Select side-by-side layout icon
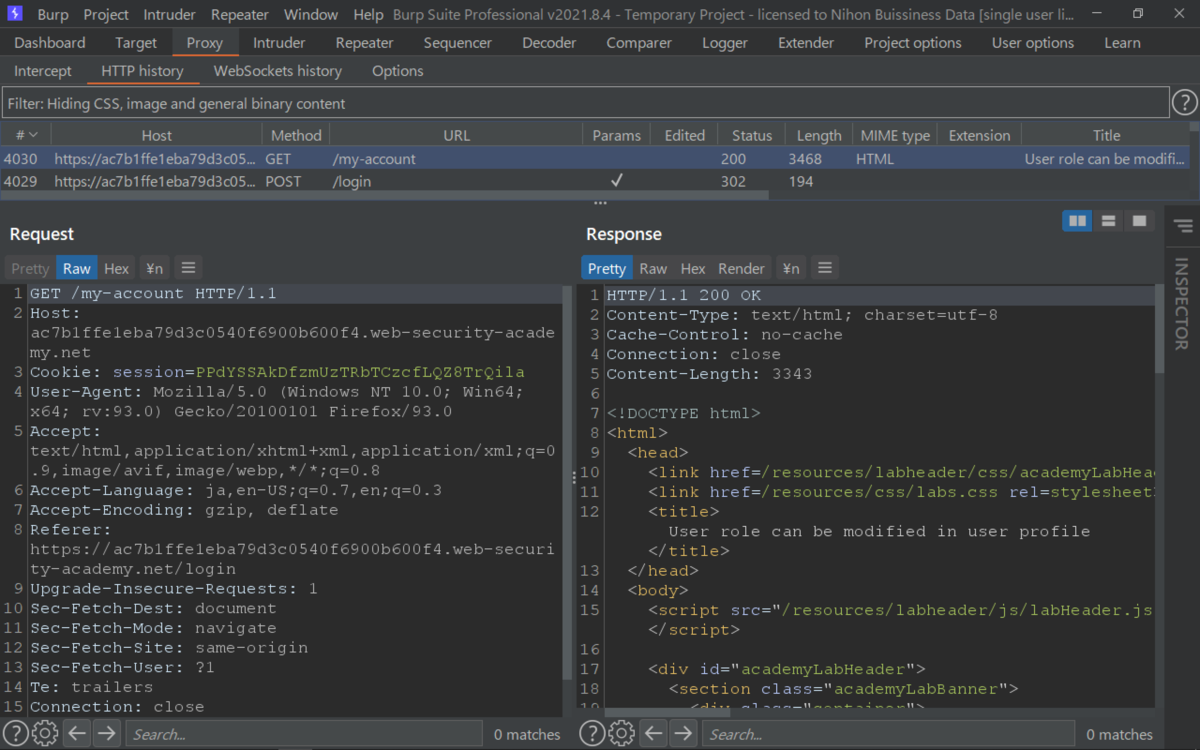 [1077, 221]
